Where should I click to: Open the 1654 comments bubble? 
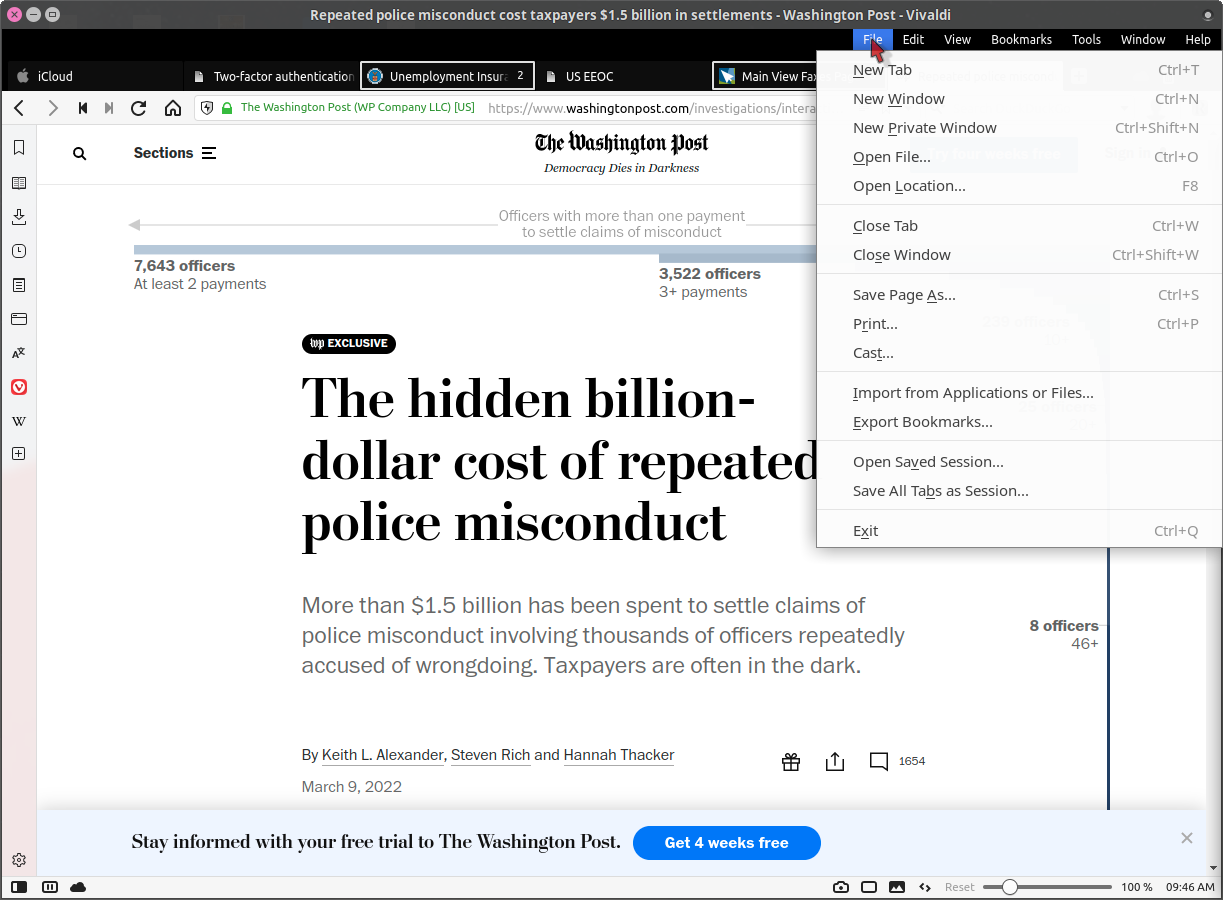click(896, 762)
